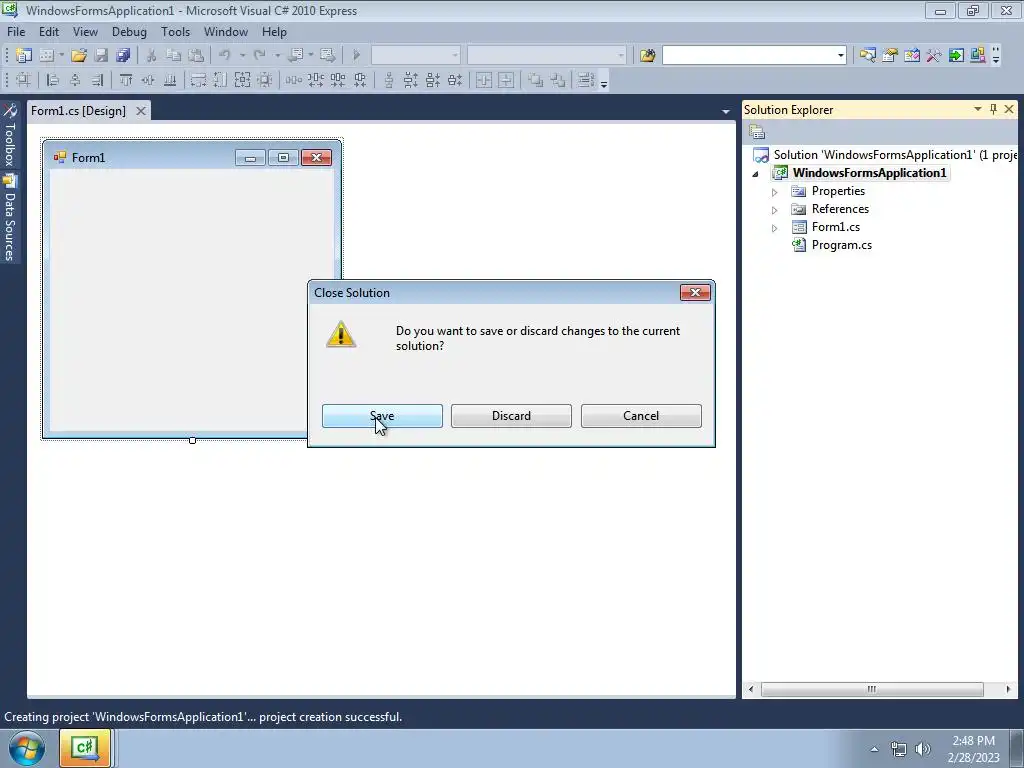
Task: Click the Align Middles layout icon
Action: (x=148, y=80)
